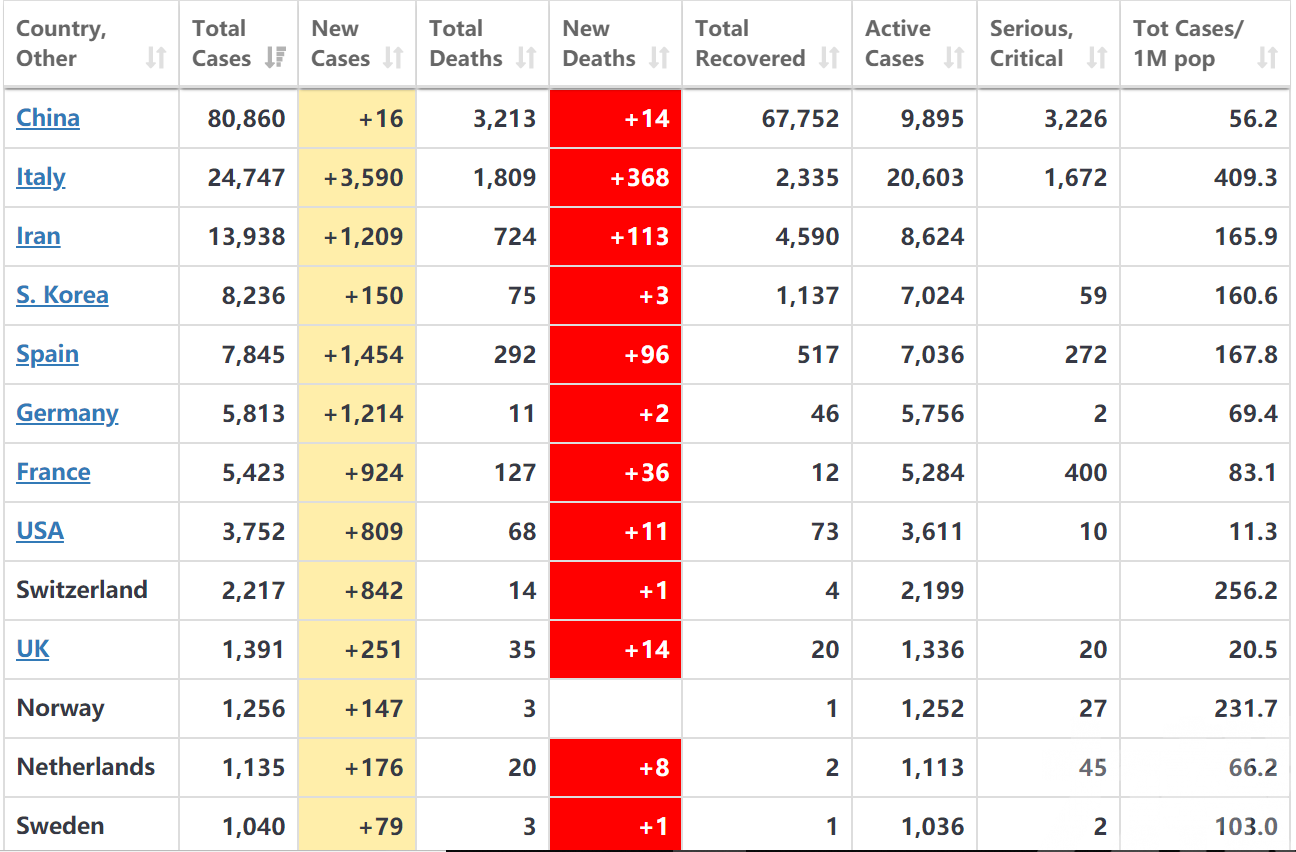The height and width of the screenshot is (852, 1296).
Task: Open the China country link
Action: tap(48, 118)
